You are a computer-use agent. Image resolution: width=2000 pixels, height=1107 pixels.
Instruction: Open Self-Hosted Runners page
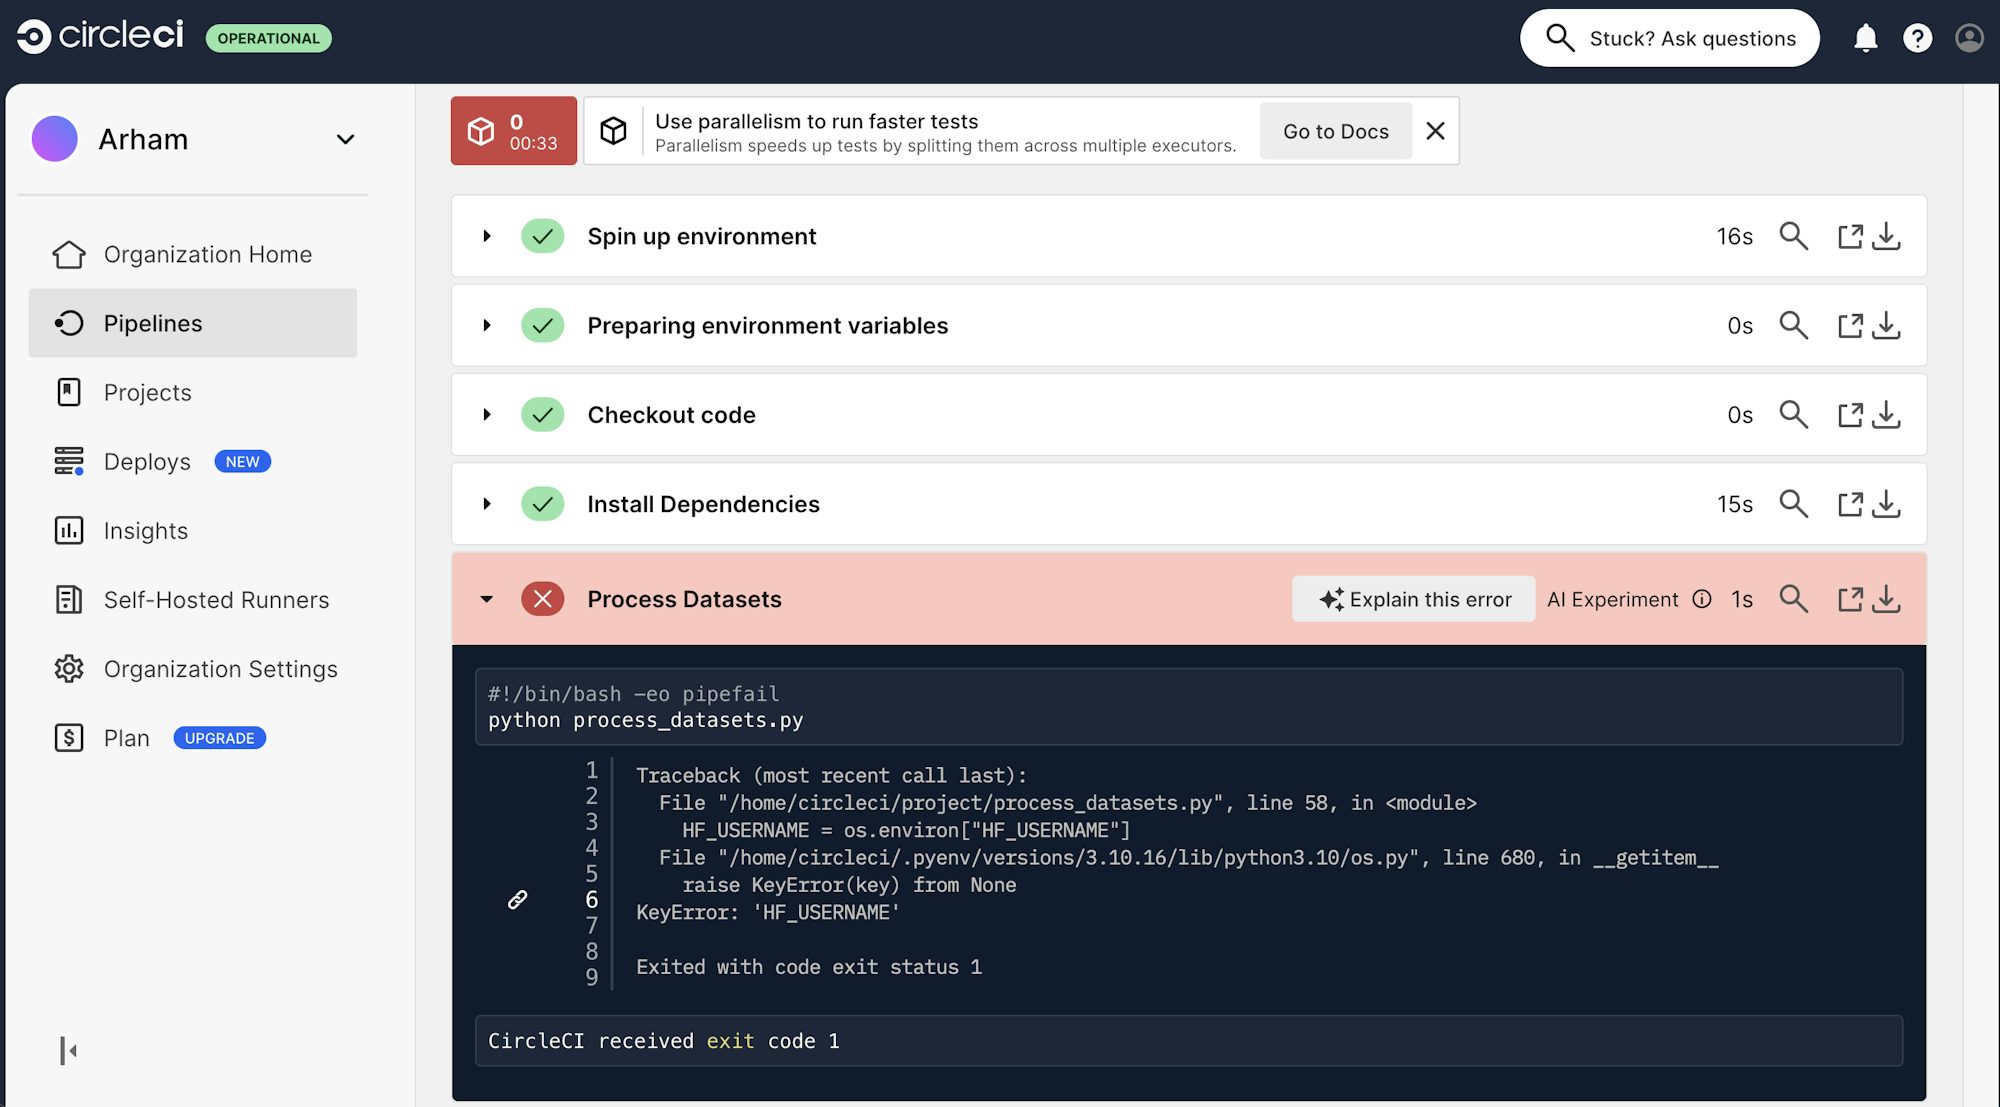click(216, 599)
